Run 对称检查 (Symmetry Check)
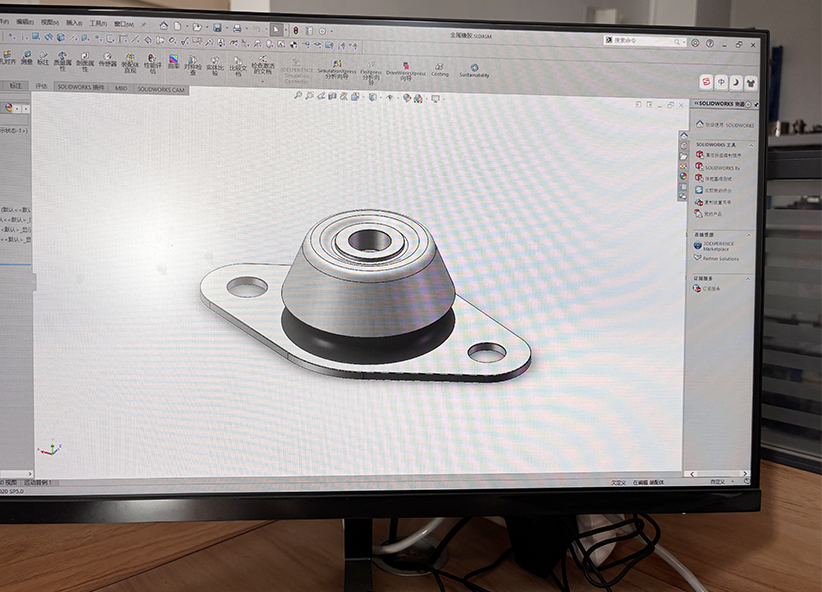The height and width of the screenshot is (592, 822). click(193, 65)
